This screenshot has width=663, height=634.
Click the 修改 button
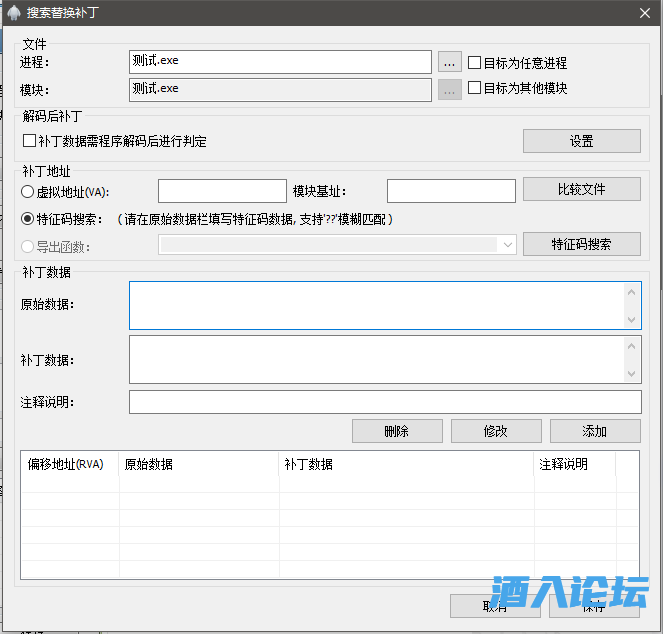click(496, 431)
